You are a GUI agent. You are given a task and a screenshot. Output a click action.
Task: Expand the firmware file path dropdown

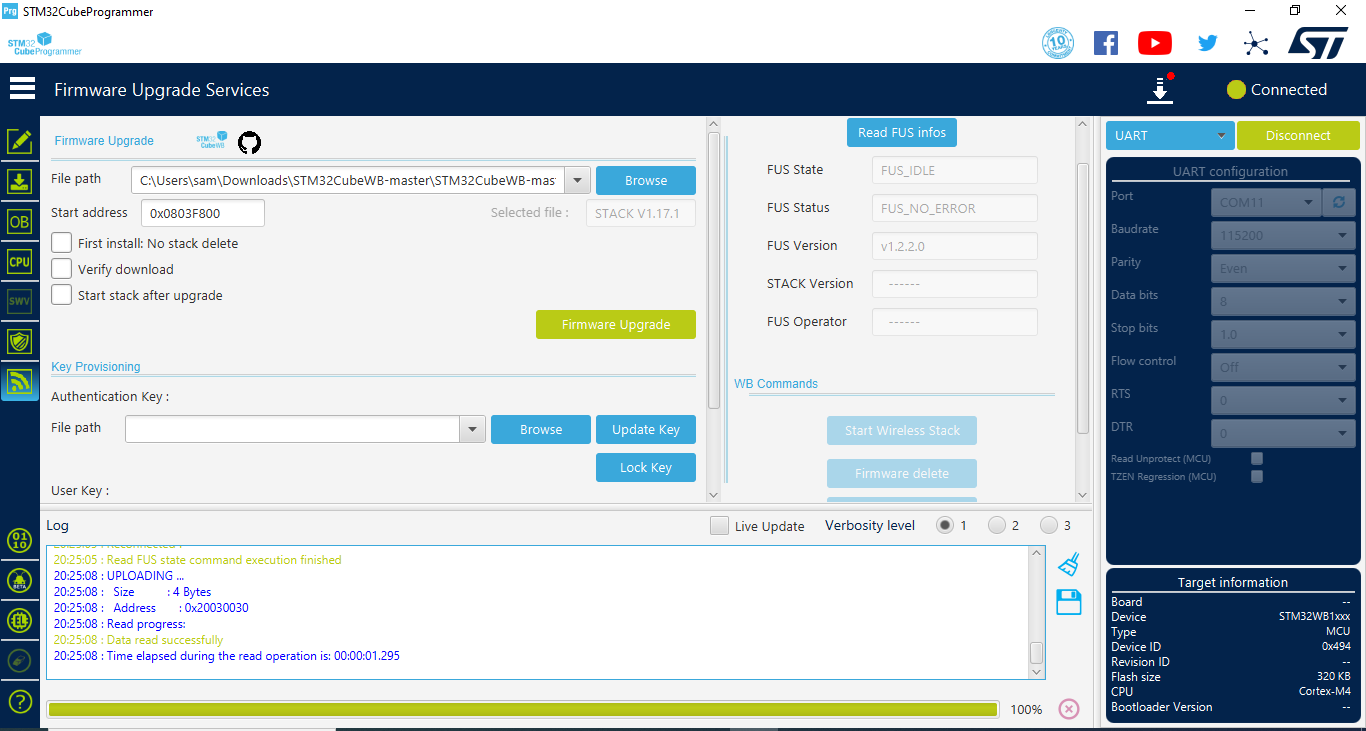coord(577,180)
